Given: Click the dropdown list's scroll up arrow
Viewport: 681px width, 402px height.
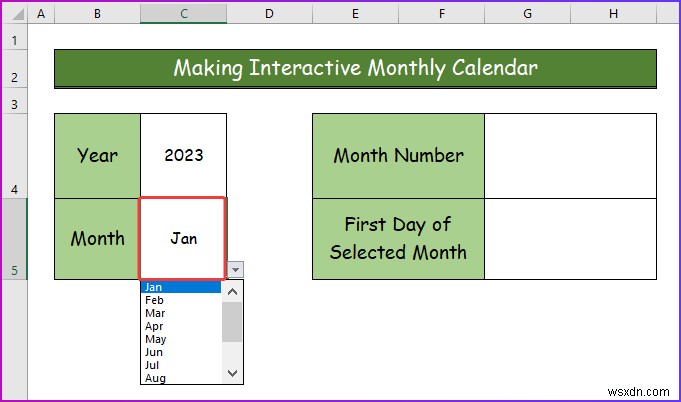Looking at the screenshot, I should (232, 292).
